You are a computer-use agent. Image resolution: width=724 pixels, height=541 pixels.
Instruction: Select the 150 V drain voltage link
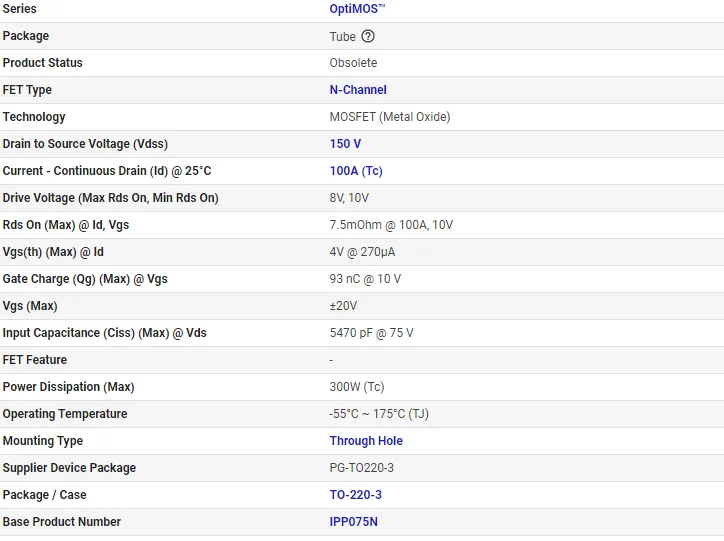[345, 144]
